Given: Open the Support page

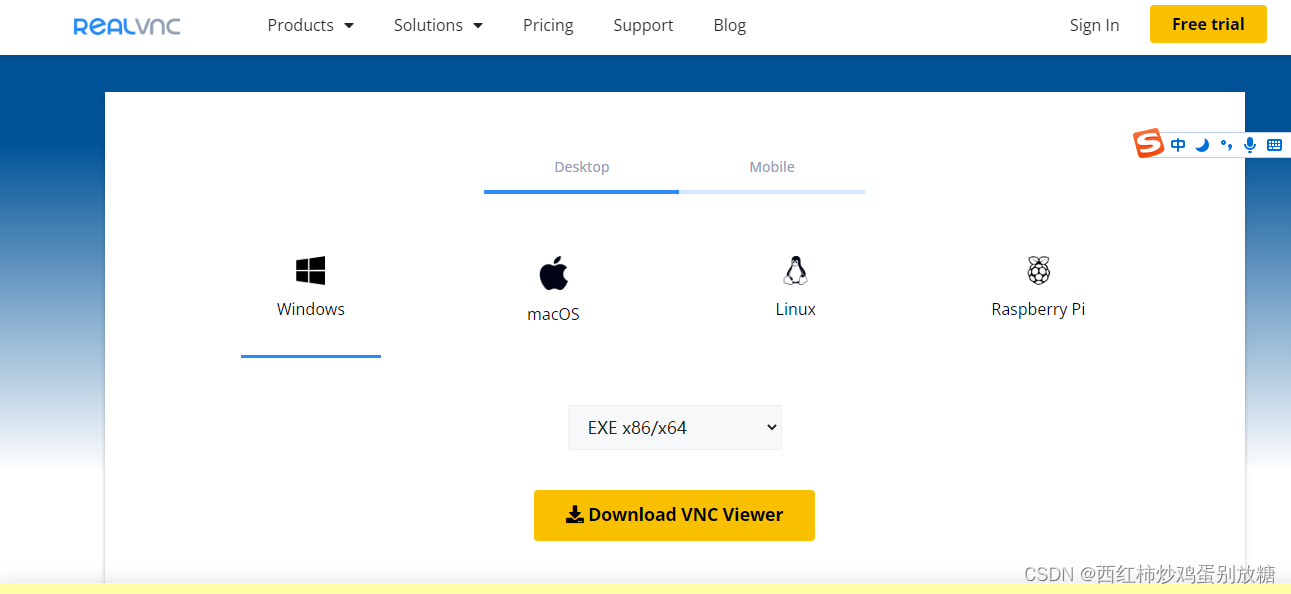Looking at the screenshot, I should click(x=643, y=25).
